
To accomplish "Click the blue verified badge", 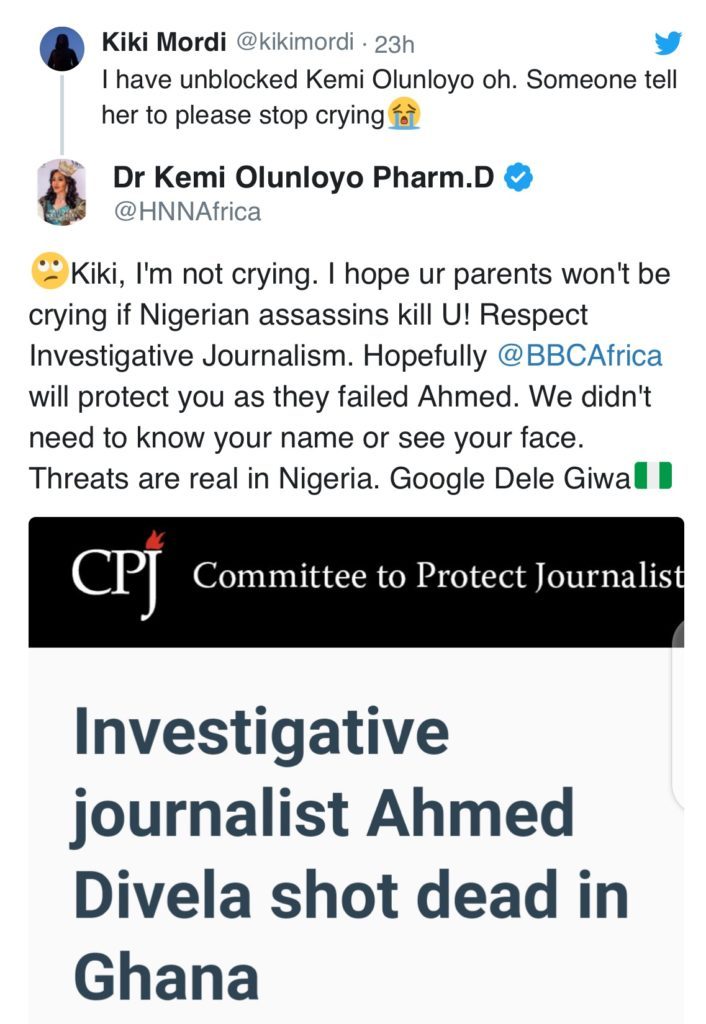I will point(518,179).
